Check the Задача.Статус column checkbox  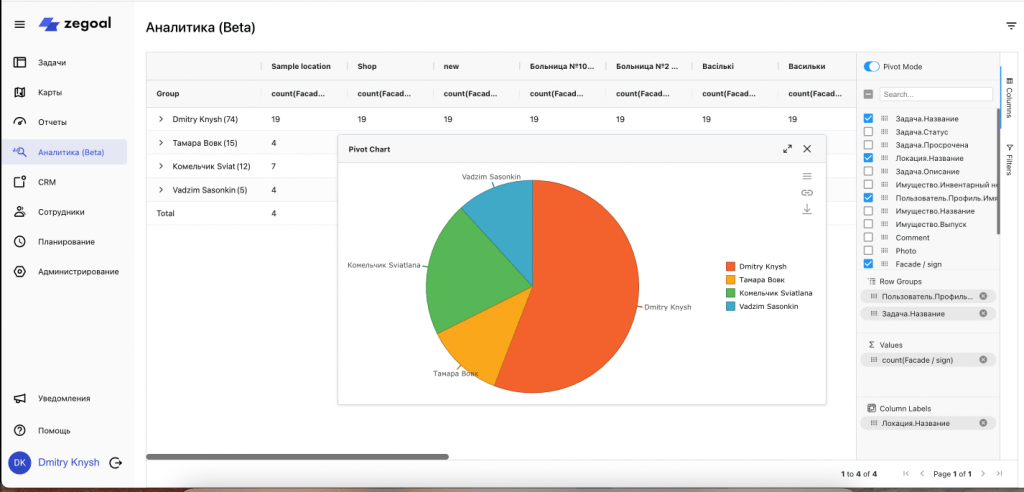[868, 132]
